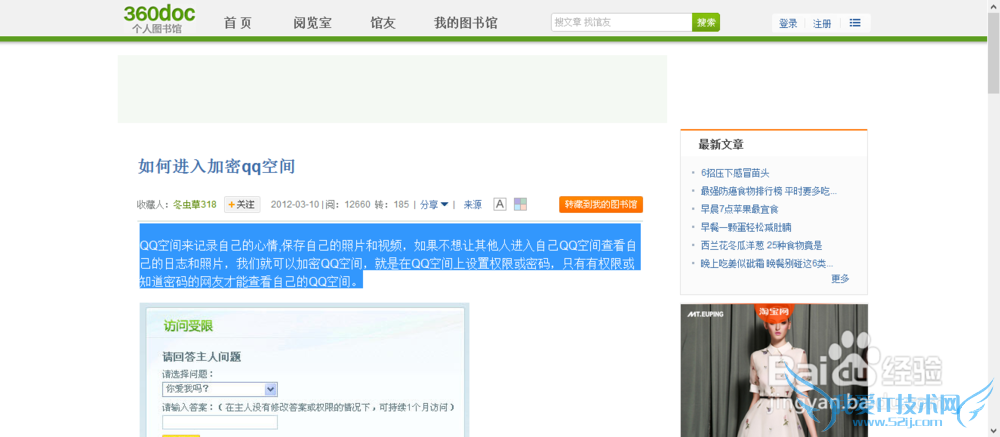
Task: Go to 首页 in the top nav
Action: point(238,24)
